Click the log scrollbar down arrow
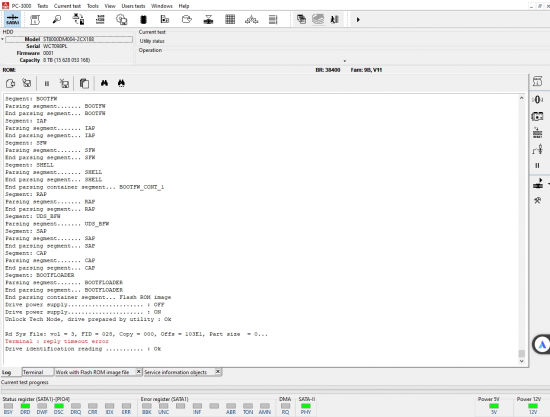550x417 pixels. (522, 361)
